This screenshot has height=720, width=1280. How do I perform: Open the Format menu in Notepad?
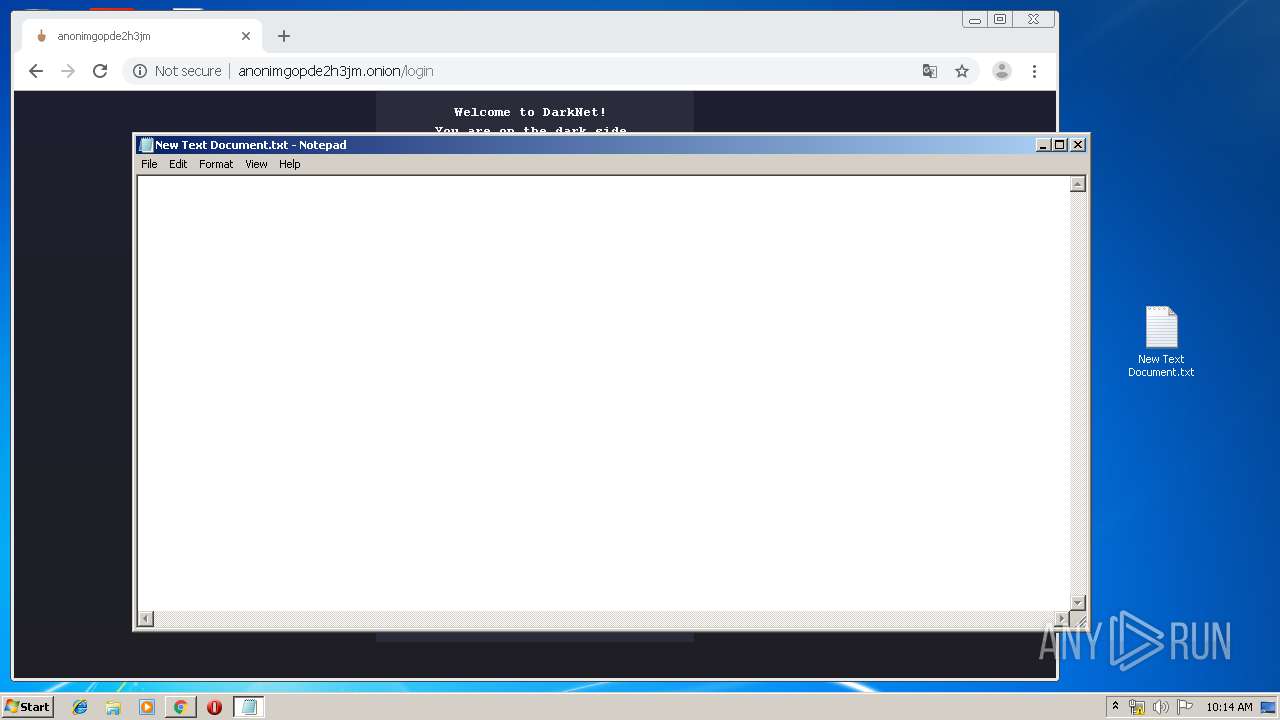[216, 164]
